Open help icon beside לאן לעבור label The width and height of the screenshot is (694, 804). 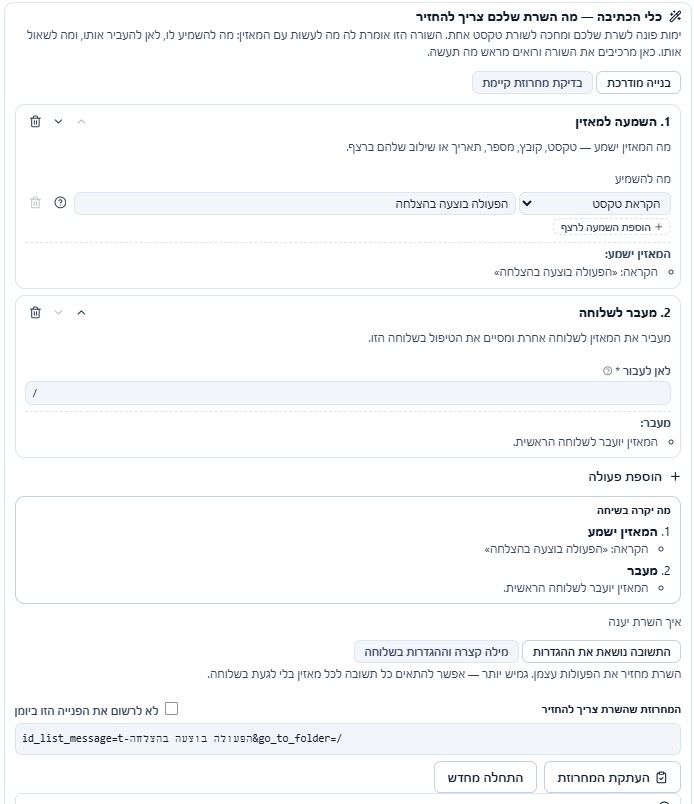coord(607,371)
